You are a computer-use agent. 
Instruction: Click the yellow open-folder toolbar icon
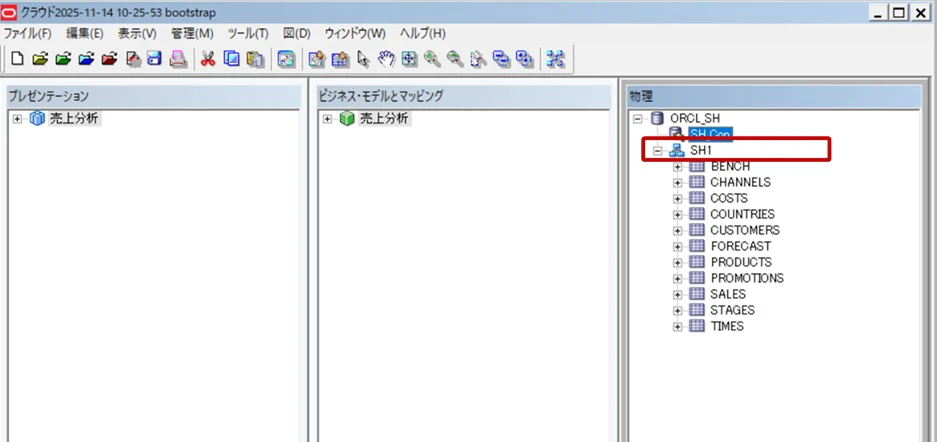[40, 59]
